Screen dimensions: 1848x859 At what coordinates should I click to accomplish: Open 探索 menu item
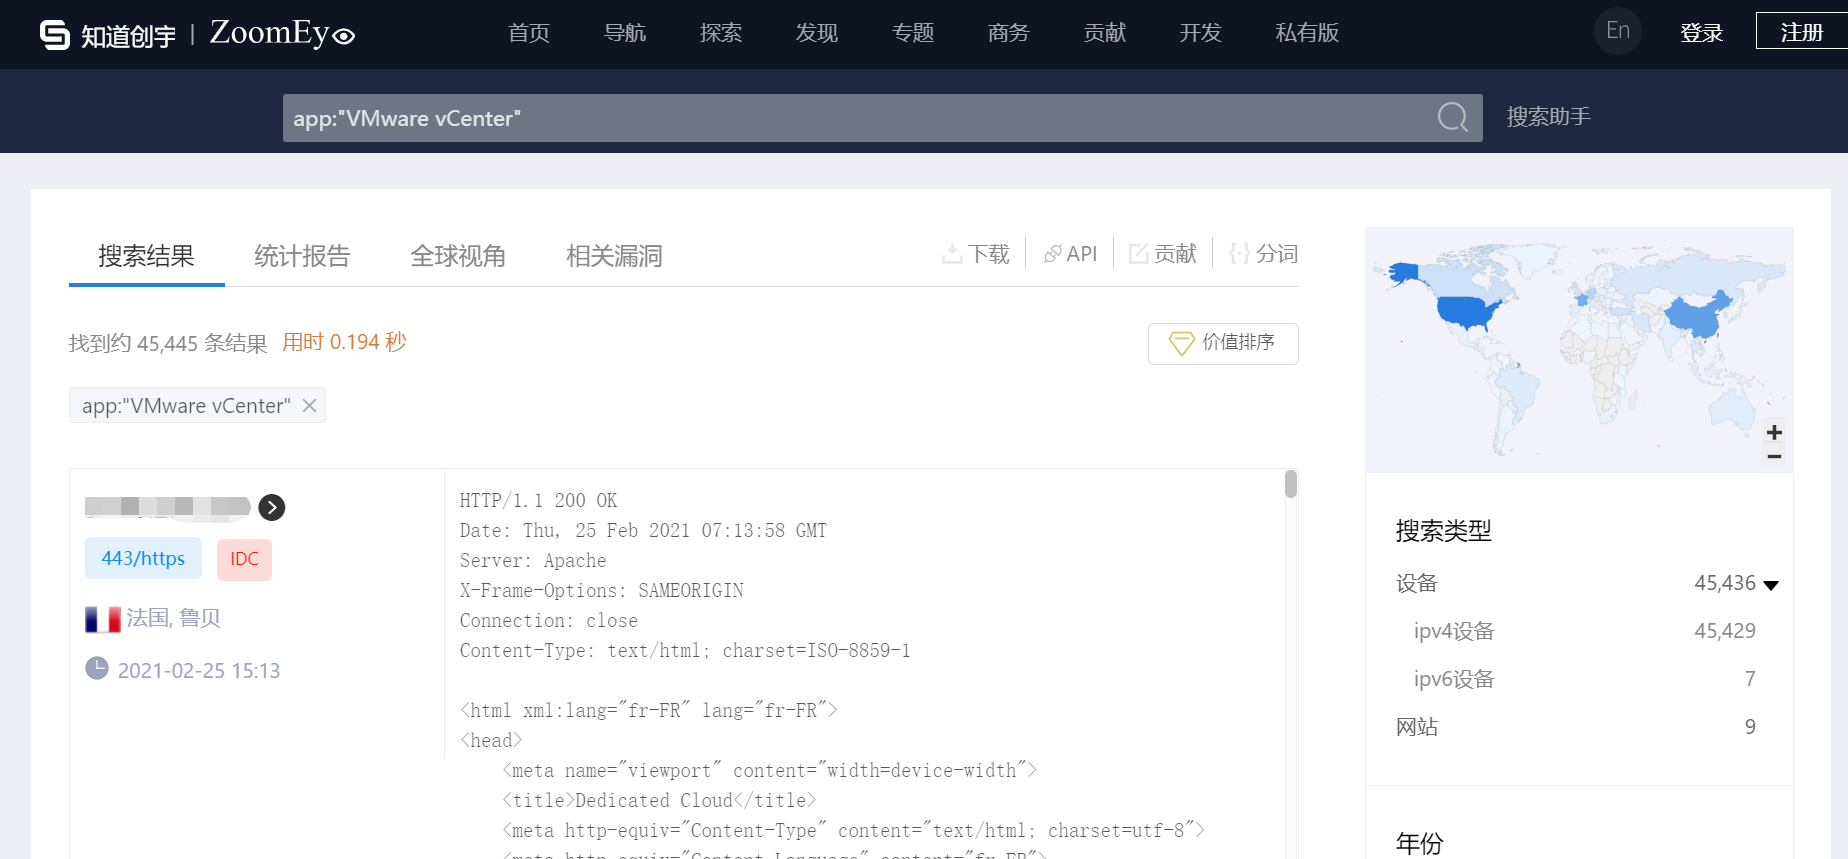721,33
